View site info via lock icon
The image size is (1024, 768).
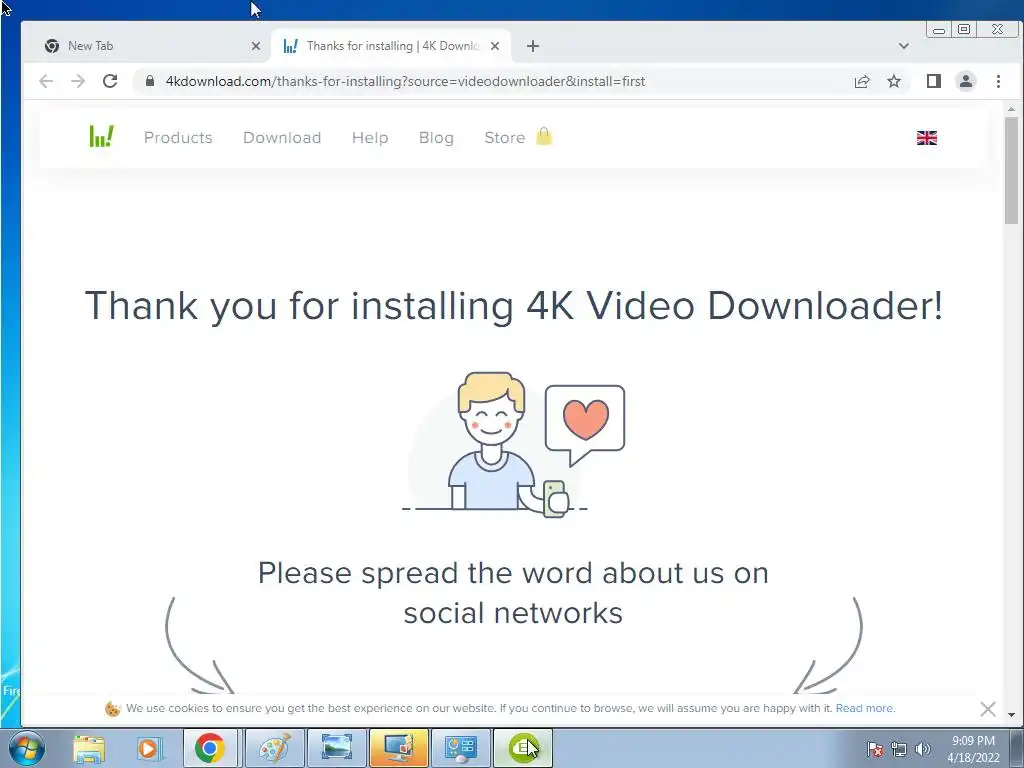150,81
